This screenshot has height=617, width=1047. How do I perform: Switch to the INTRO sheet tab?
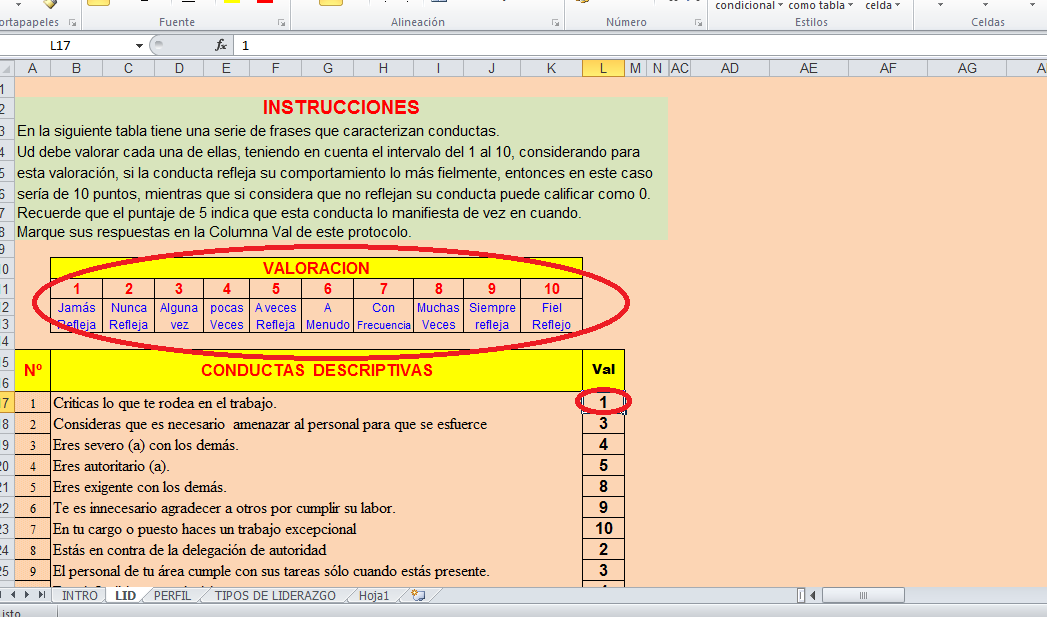point(80,595)
